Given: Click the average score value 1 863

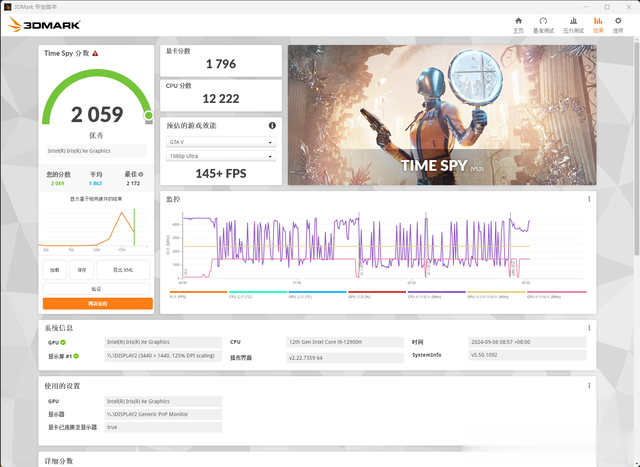Looking at the screenshot, I should [x=96, y=183].
